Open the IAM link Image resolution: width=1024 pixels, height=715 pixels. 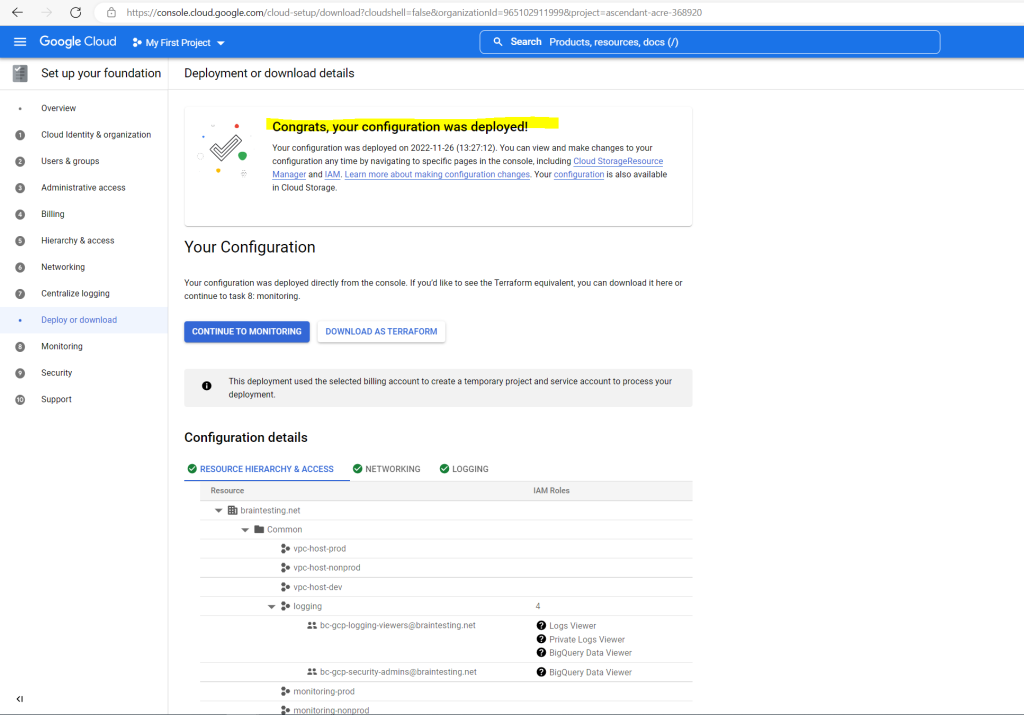[x=332, y=174]
